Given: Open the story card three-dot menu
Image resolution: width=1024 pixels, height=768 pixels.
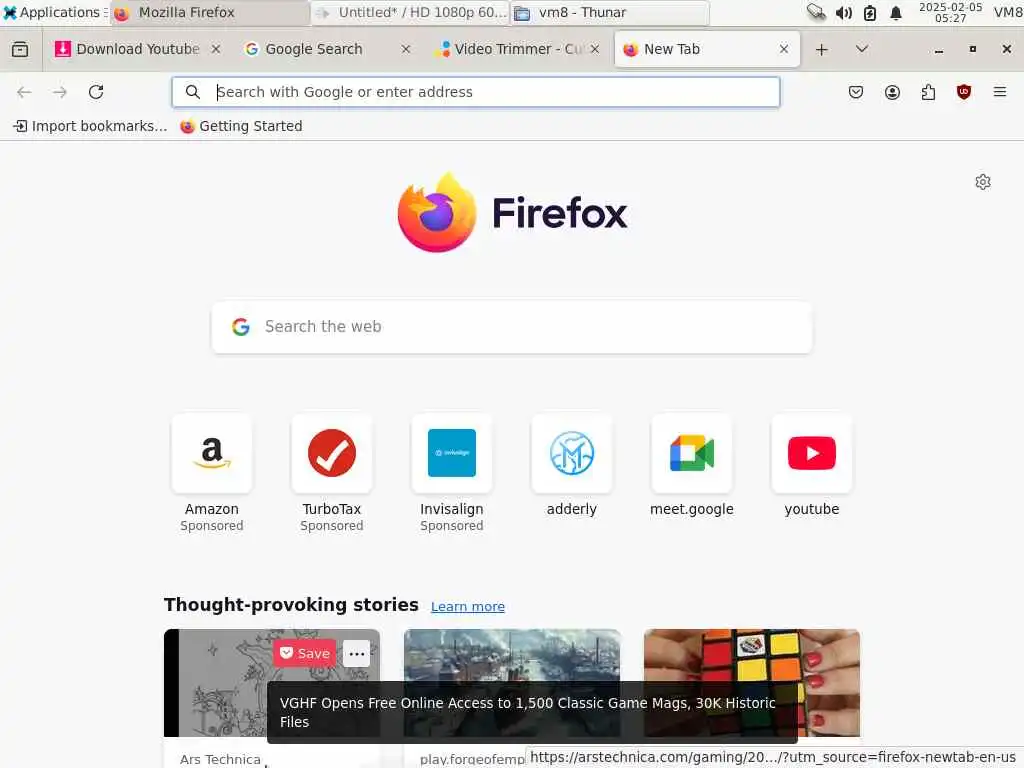Looking at the screenshot, I should (x=357, y=654).
